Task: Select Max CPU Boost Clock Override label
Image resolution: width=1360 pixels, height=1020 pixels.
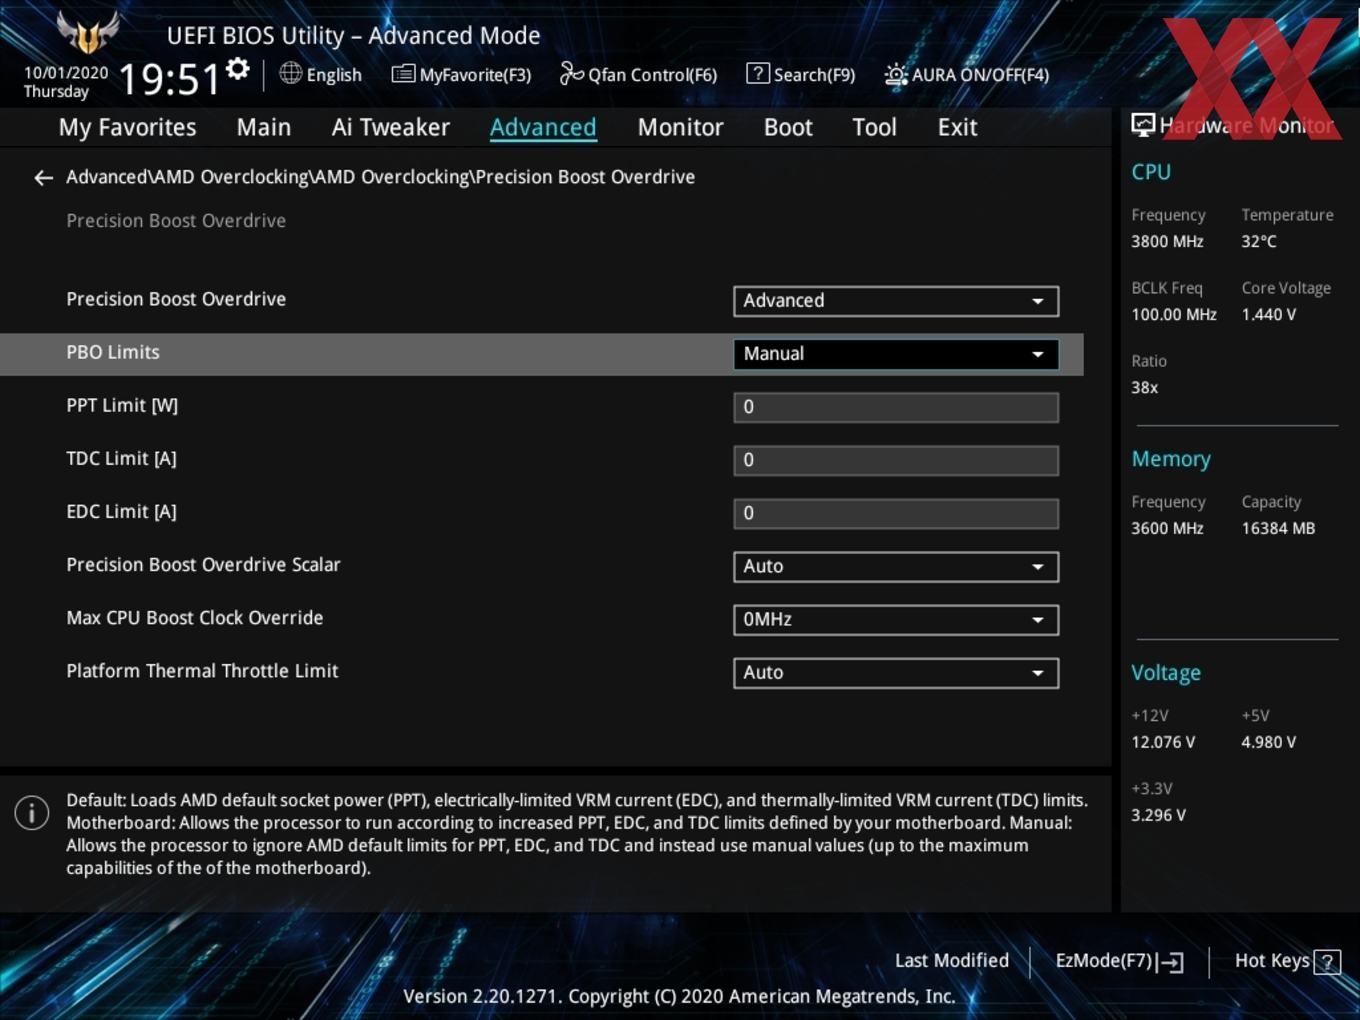Action: [195, 617]
